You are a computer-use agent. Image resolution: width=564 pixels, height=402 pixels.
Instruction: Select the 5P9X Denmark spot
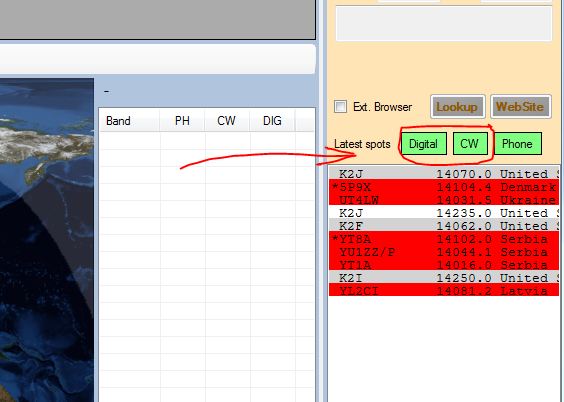444,187
